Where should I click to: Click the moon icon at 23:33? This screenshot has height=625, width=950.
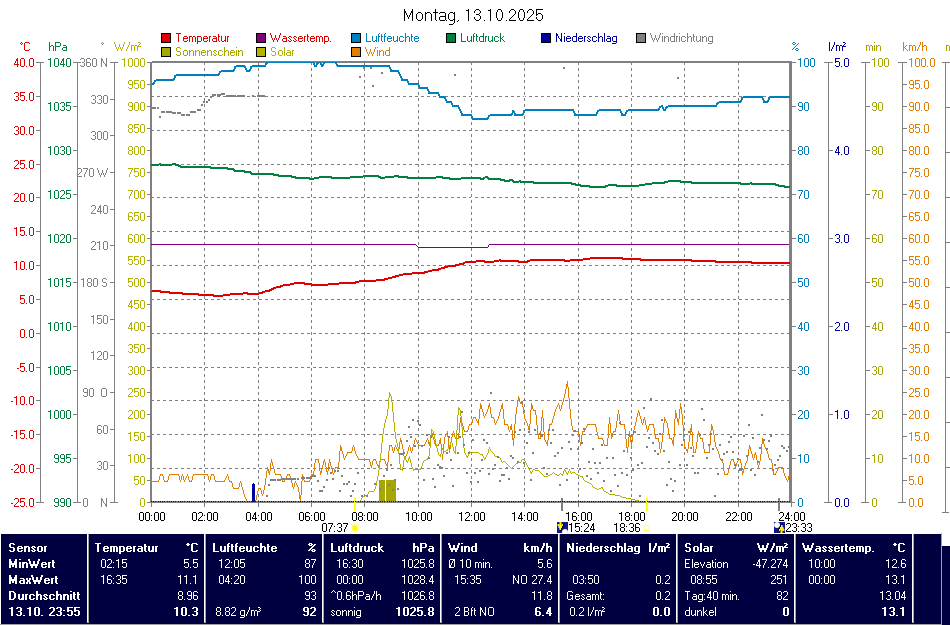pos(779,527)
